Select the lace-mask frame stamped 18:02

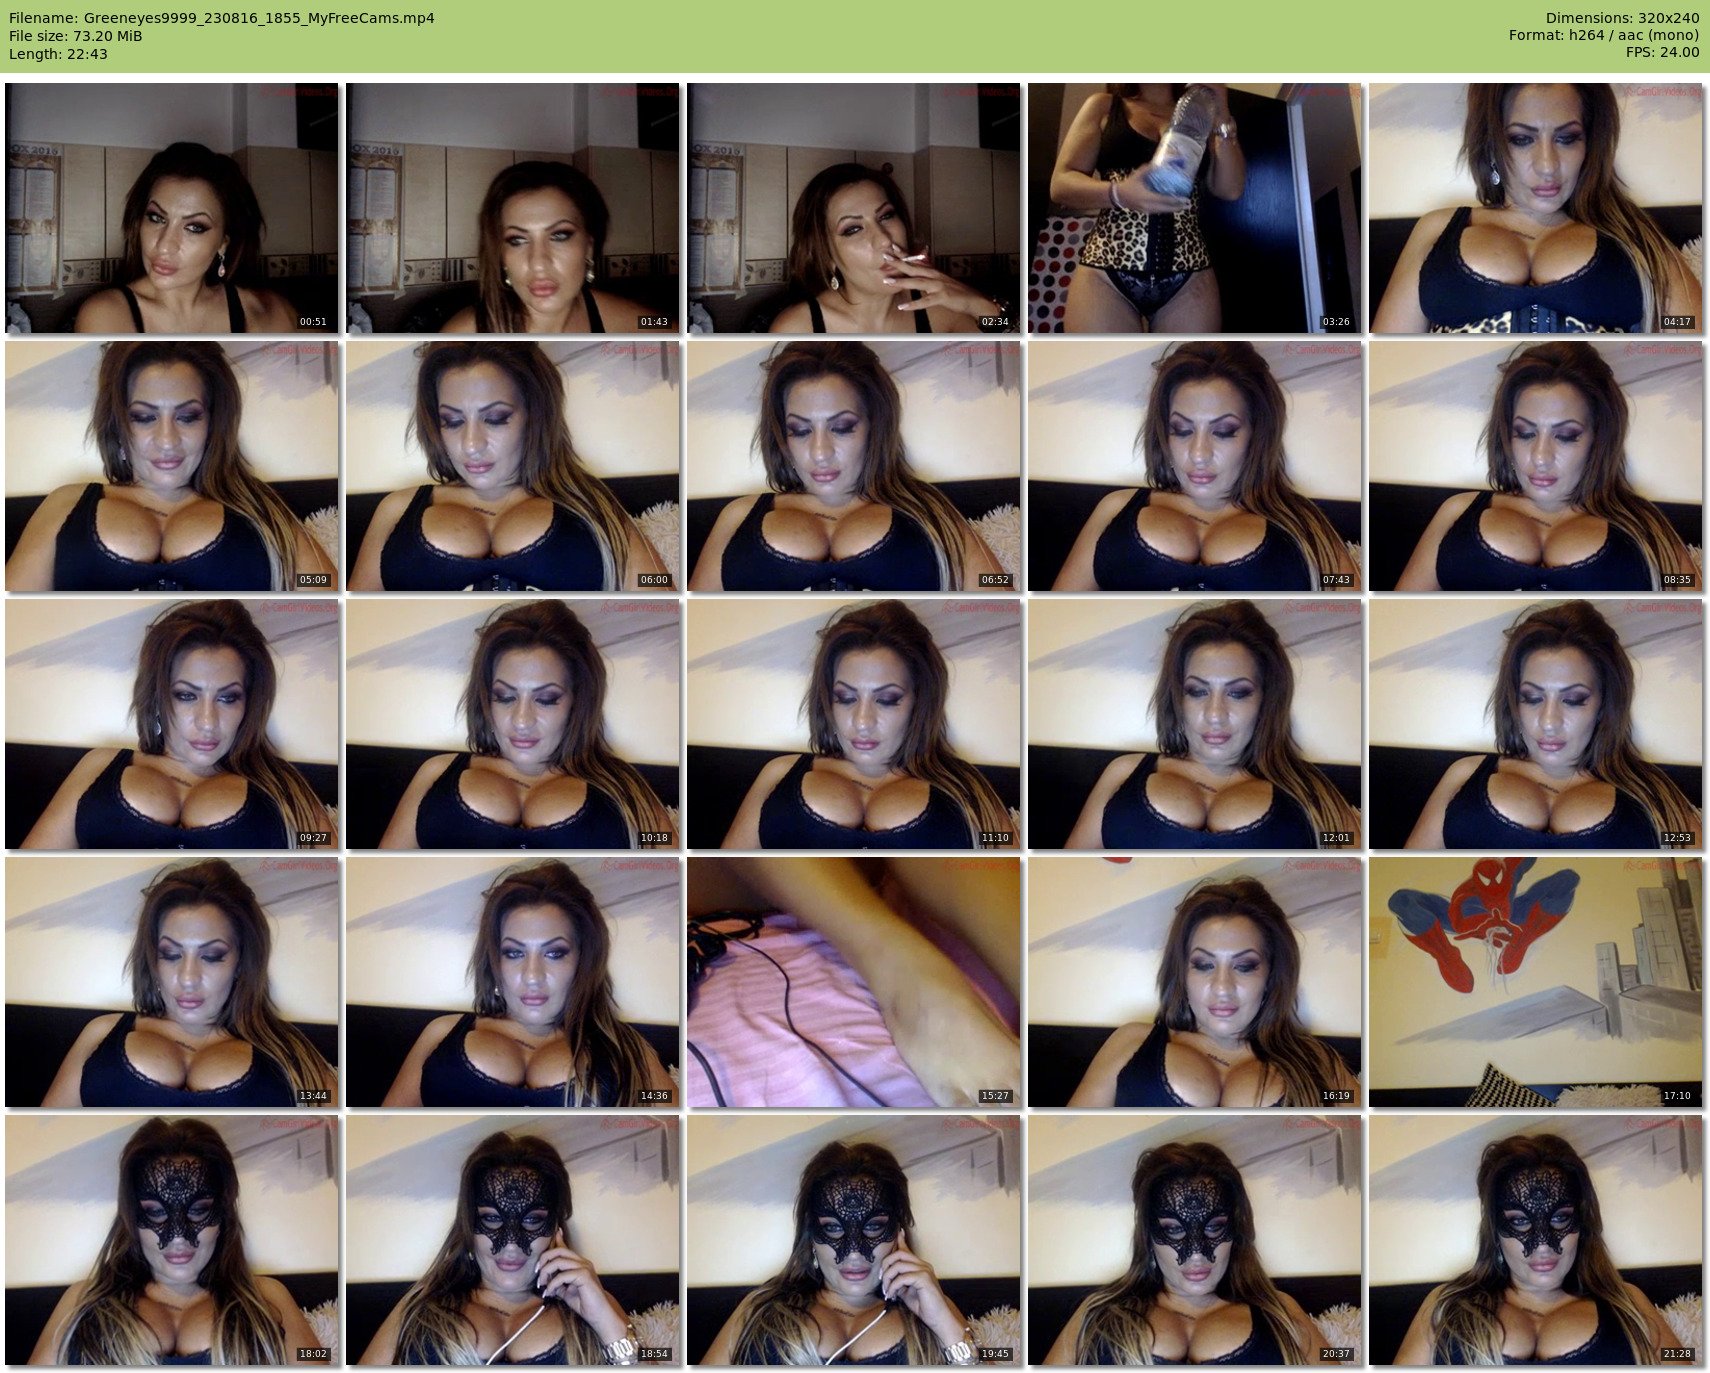point(172,1240)
